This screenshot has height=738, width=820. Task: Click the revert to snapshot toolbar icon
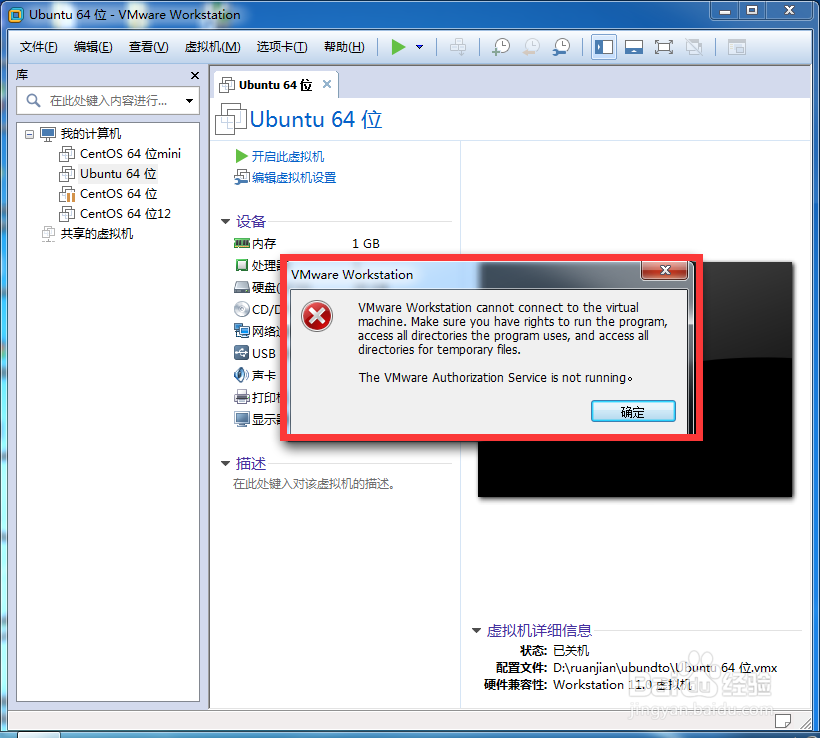pos(531,47)
